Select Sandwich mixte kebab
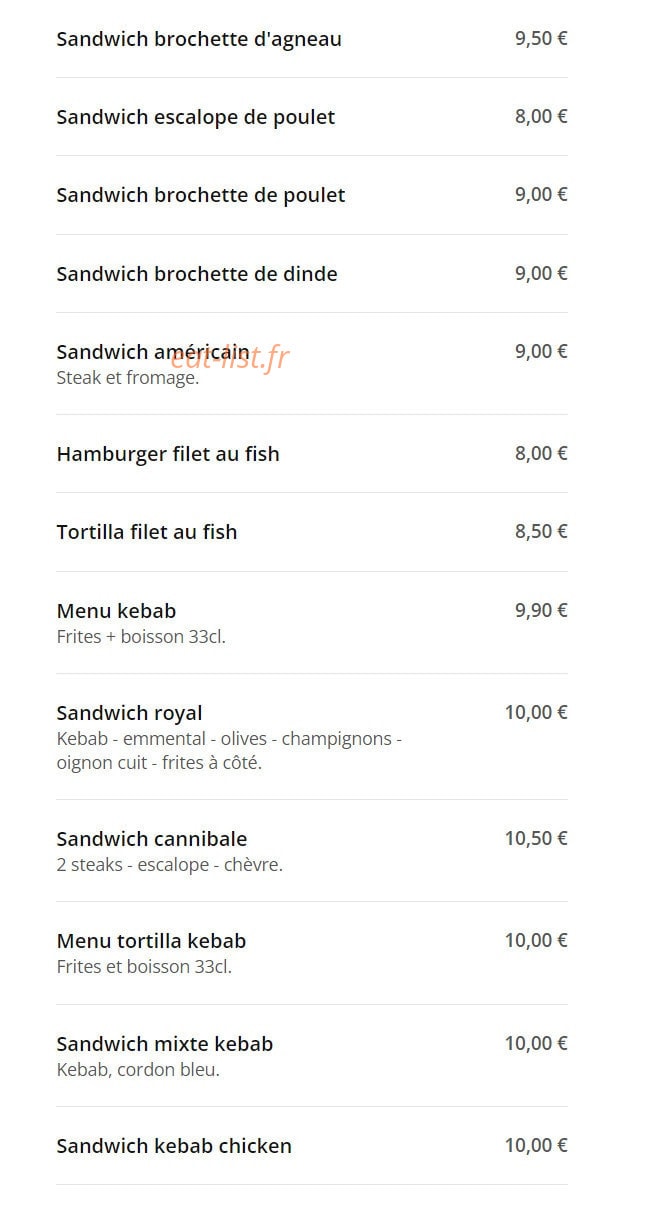This screenshot has width=648, height=1214. point(311,1056)
